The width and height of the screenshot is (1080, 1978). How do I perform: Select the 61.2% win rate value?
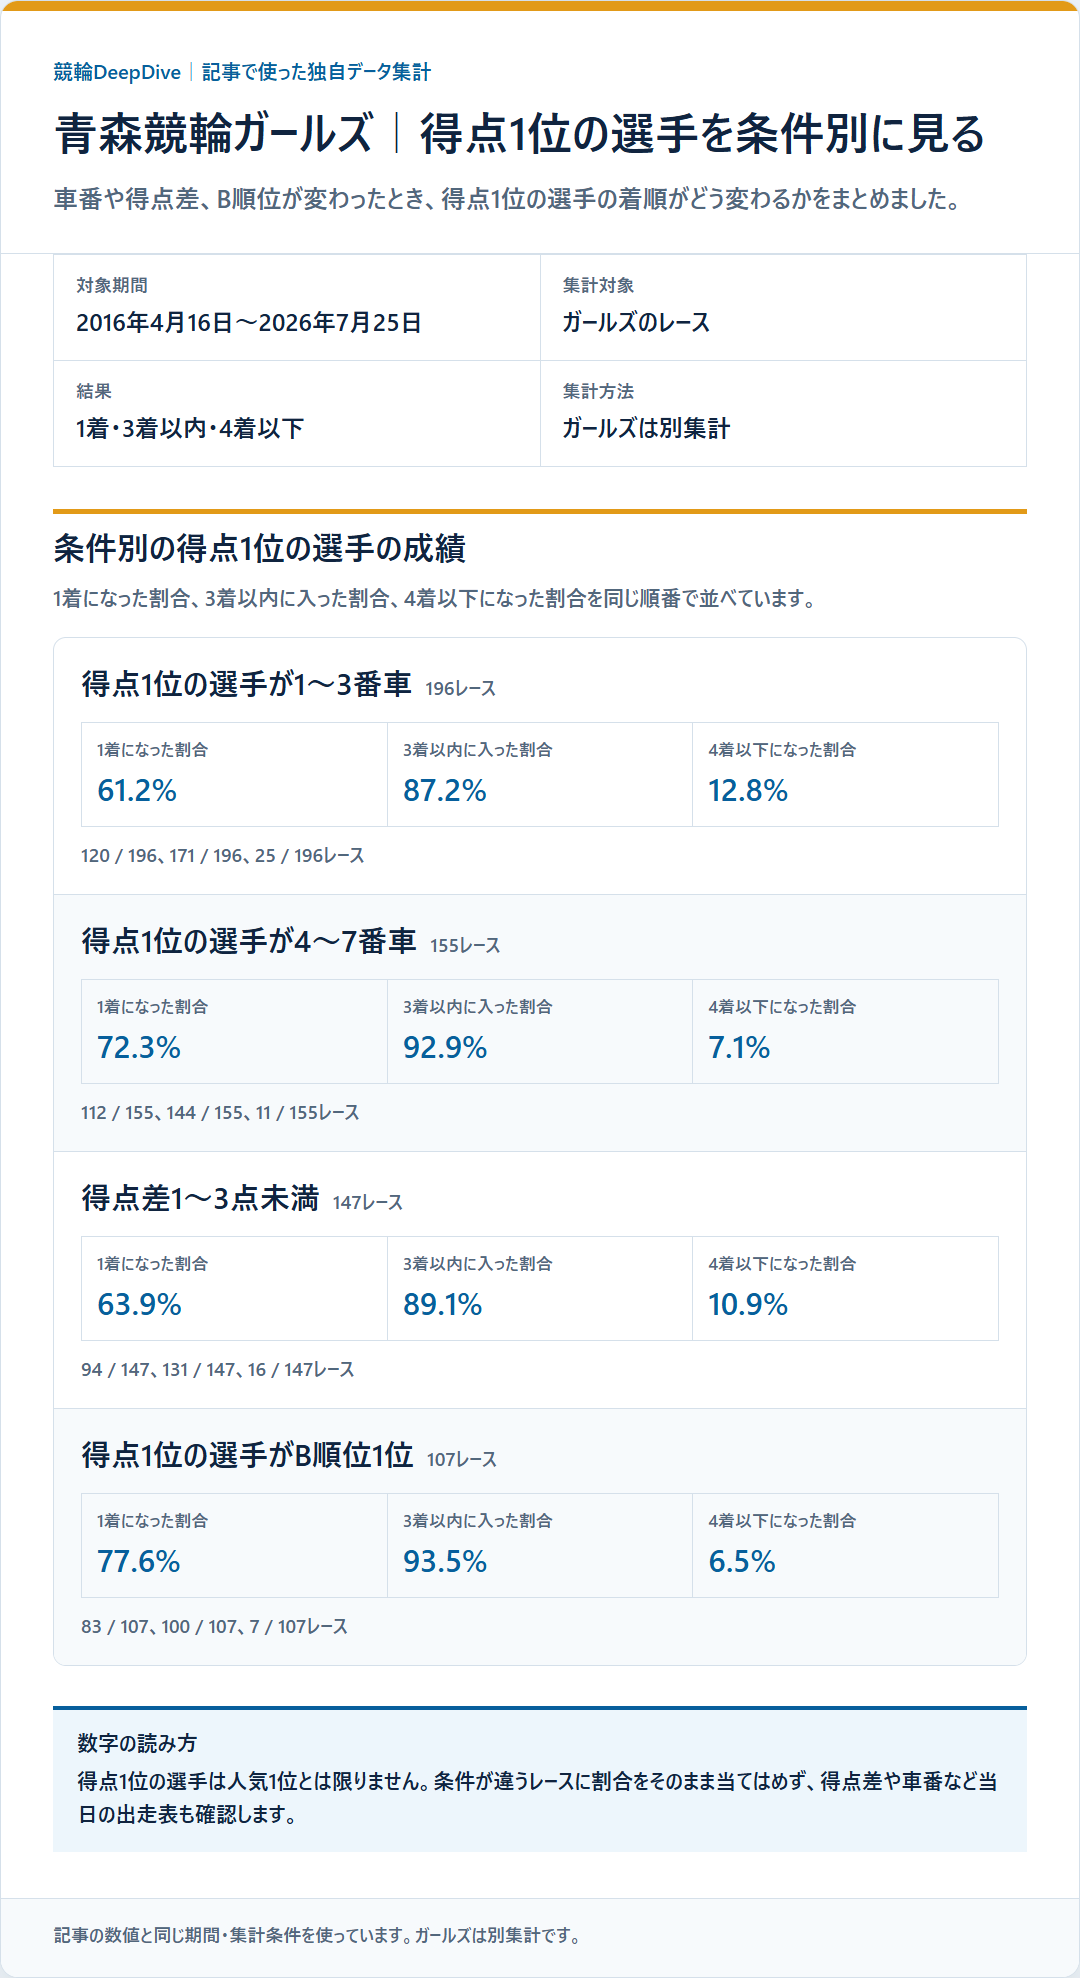(137, 791)
